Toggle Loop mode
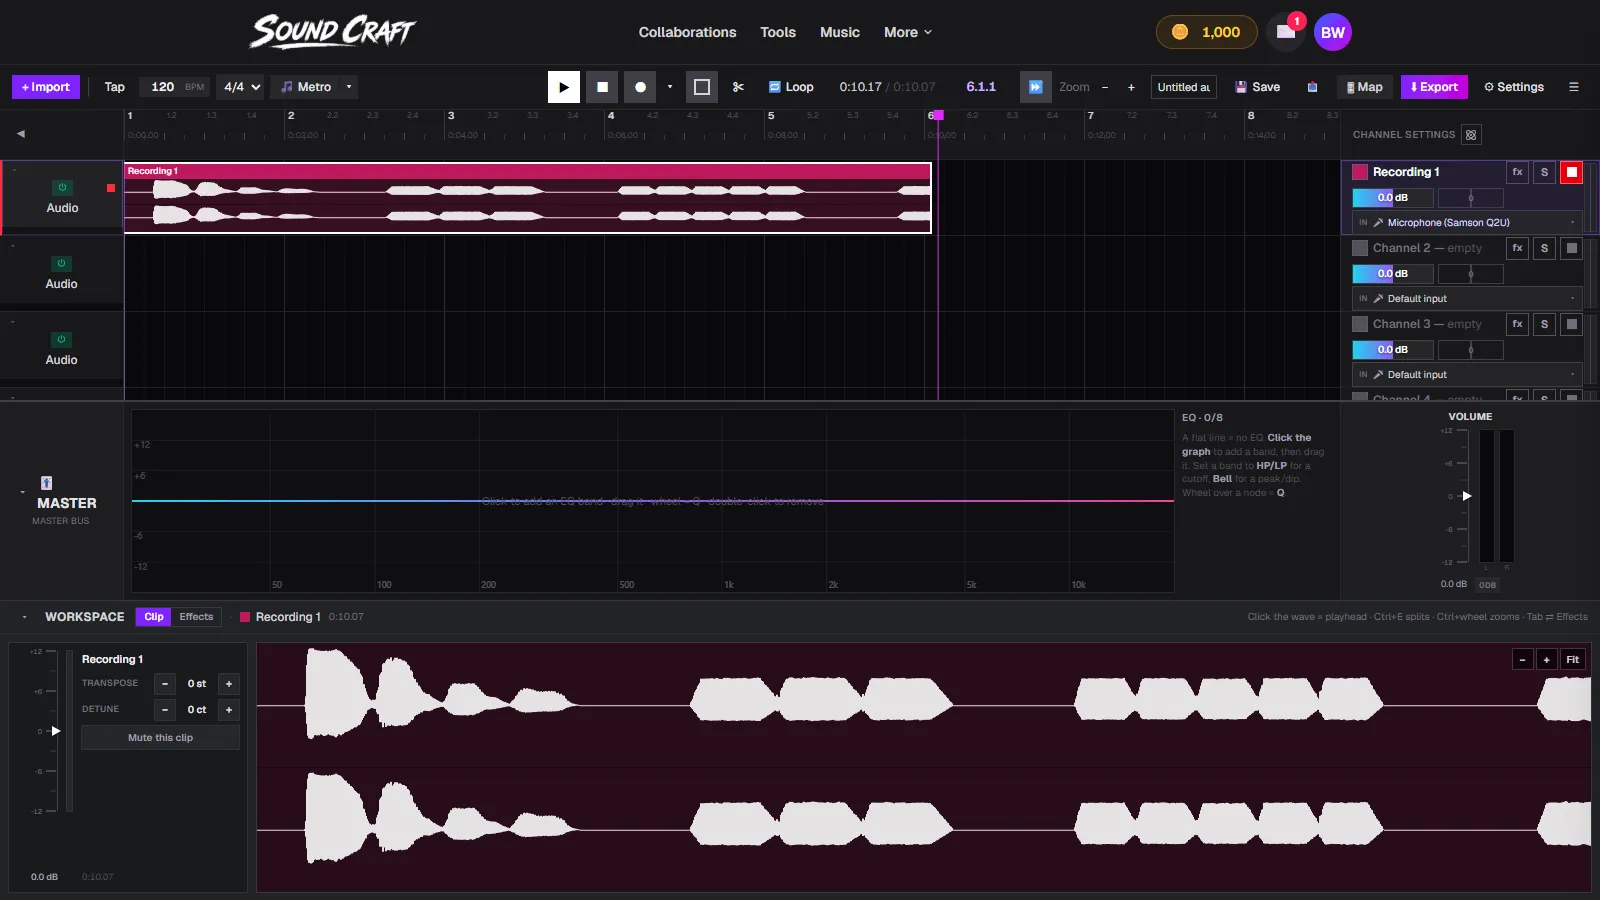 point(791,87)
